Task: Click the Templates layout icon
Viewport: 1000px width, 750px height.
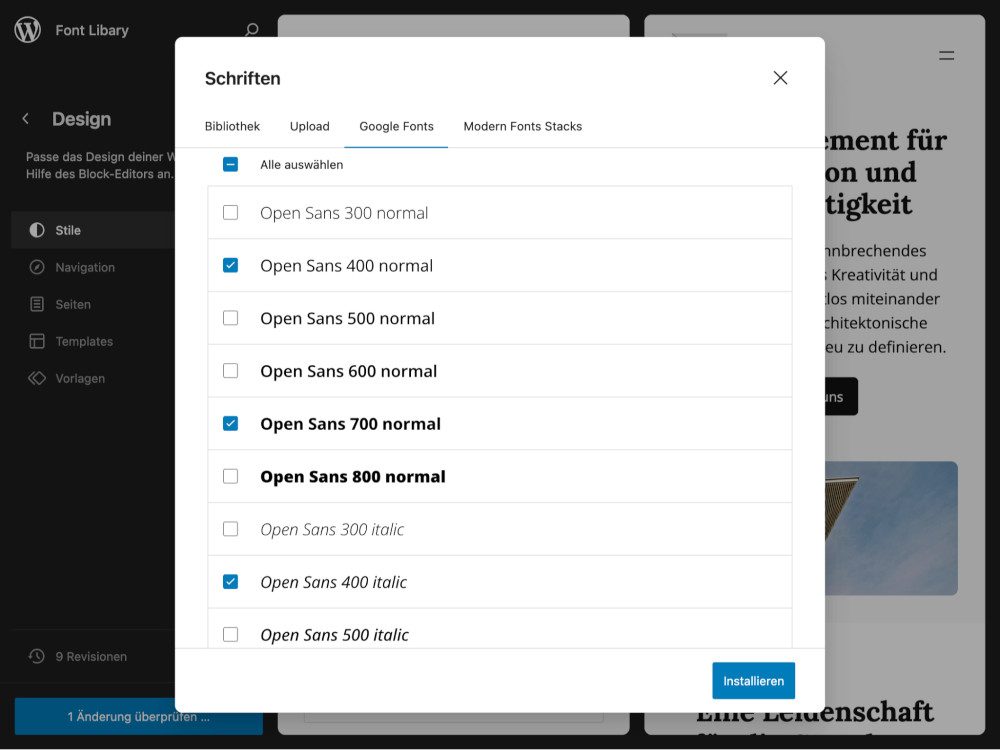Action: click(x=37, y=341)
